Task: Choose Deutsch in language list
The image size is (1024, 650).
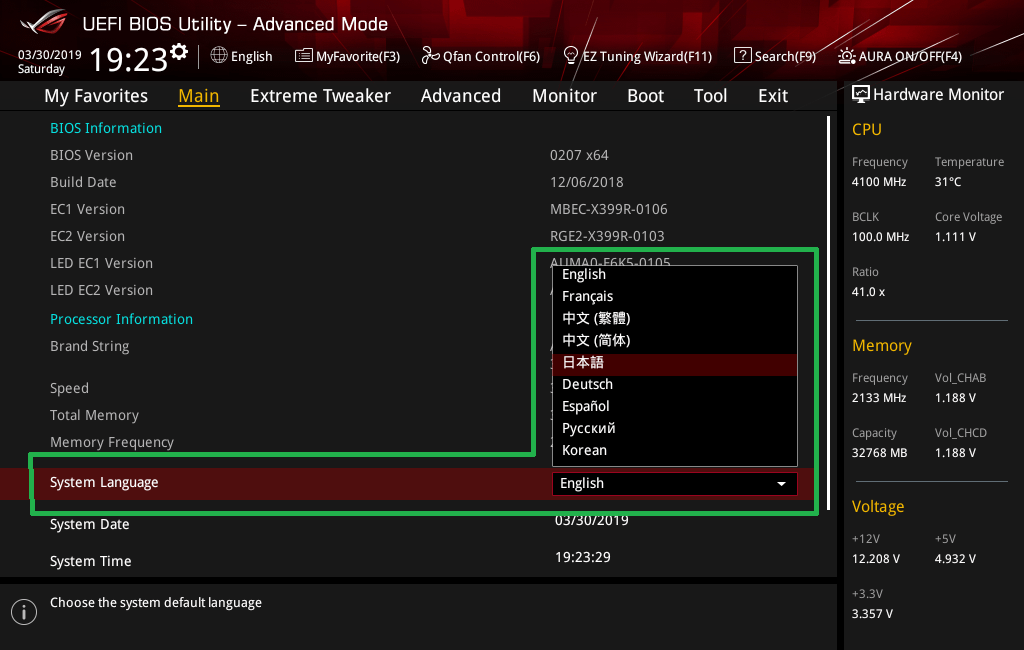Action: tap(675, 384)
